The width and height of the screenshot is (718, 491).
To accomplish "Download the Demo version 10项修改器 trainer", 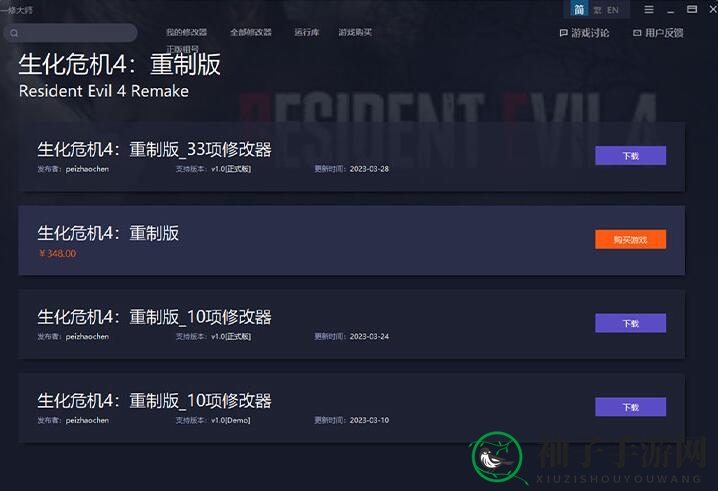I will [631, 407].
